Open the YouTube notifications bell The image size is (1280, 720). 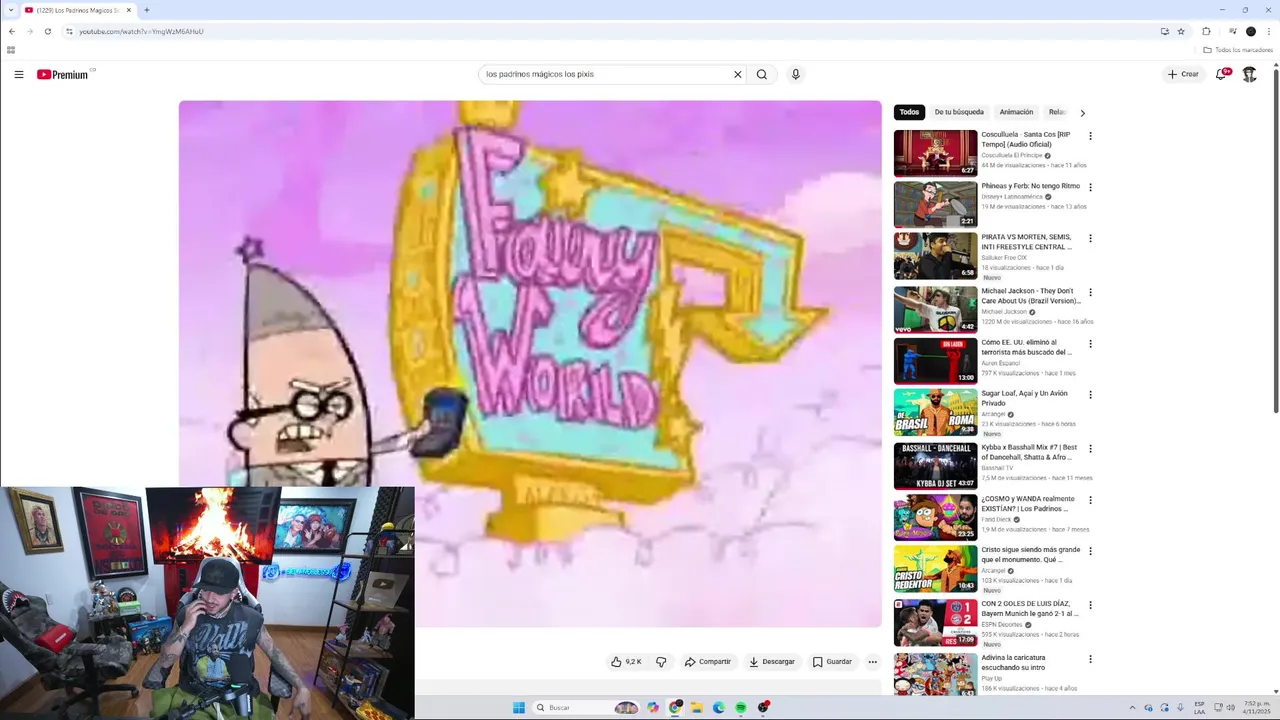pos(1222,74)
